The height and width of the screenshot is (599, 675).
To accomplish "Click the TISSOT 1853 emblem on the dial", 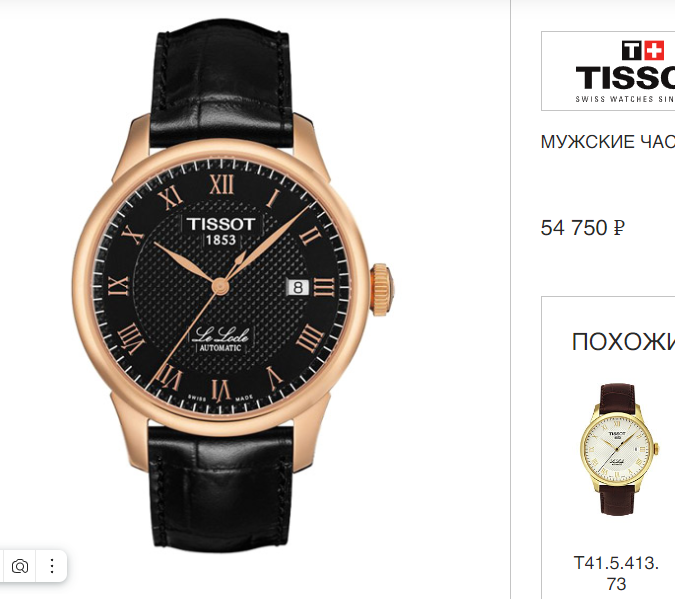I will pyautogui.click(x=221, y=231).
